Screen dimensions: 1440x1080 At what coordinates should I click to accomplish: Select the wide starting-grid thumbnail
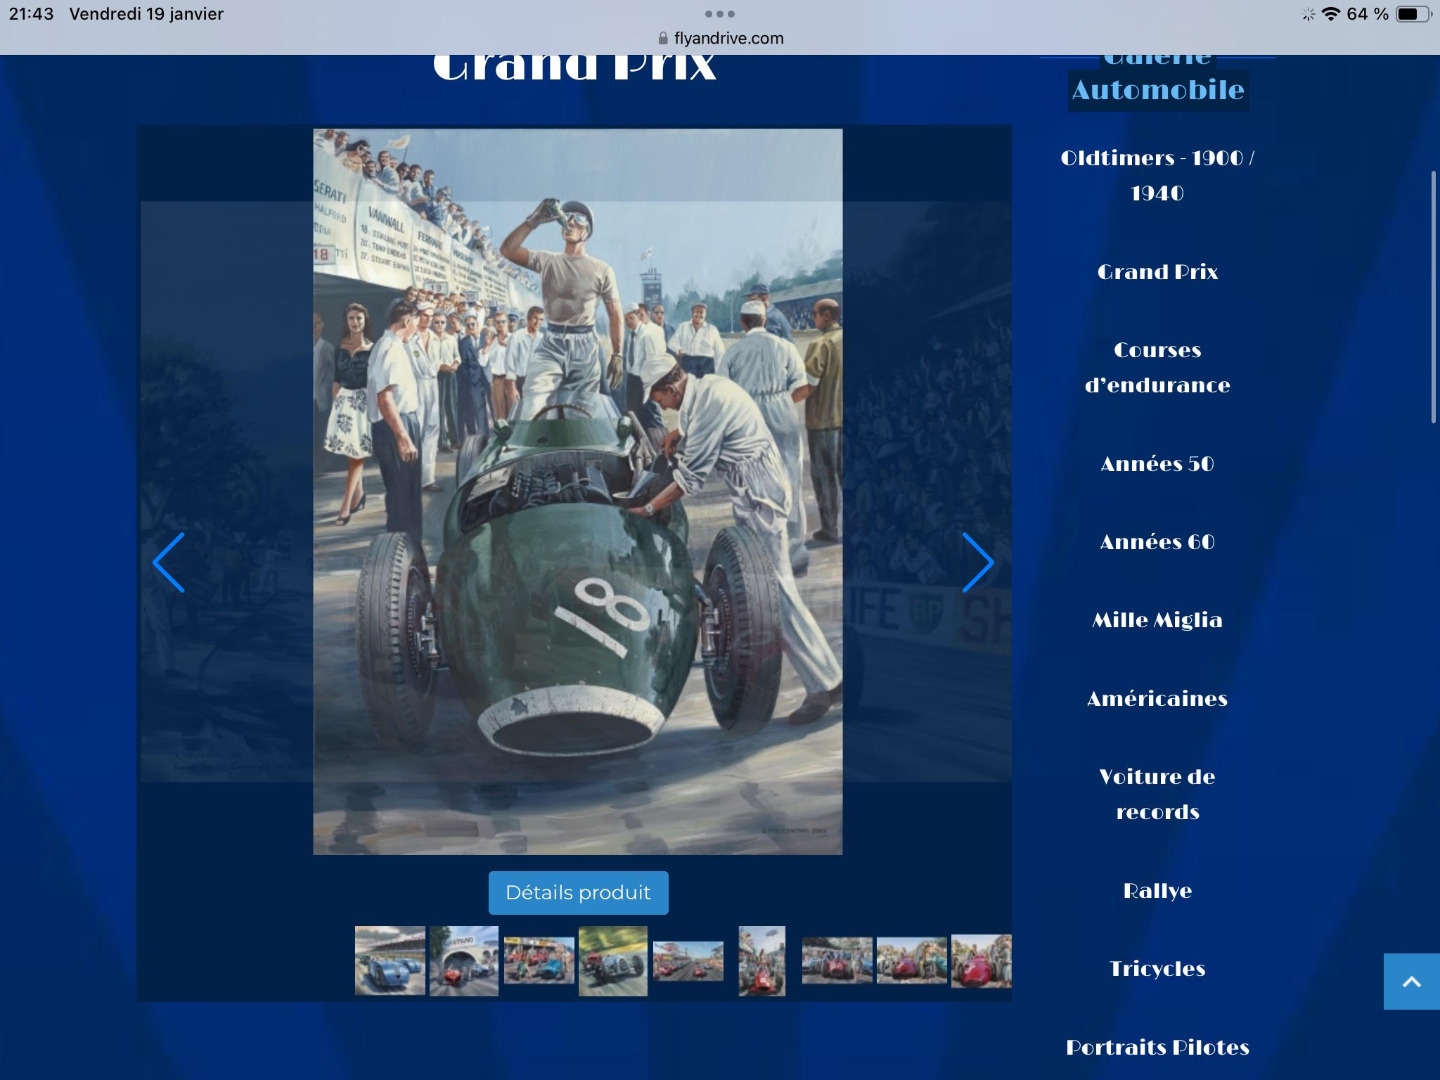[688, 961]
